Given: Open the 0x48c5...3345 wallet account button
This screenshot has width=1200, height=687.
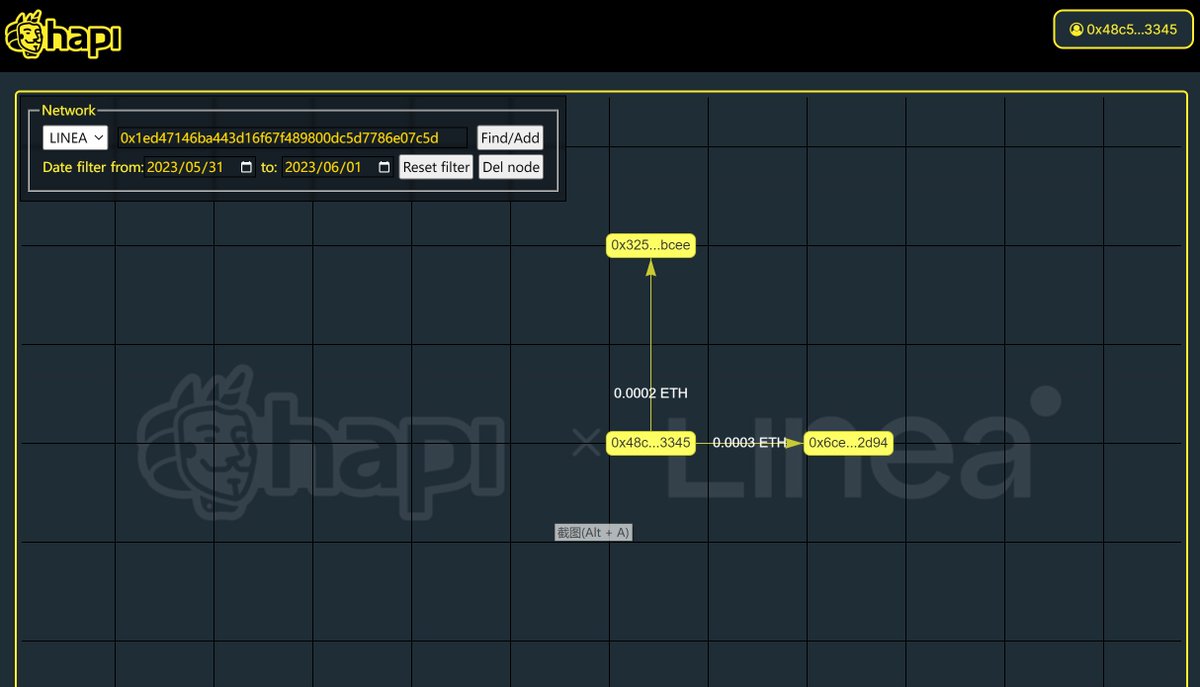Looking at the screenshot, I should 1123,29.
